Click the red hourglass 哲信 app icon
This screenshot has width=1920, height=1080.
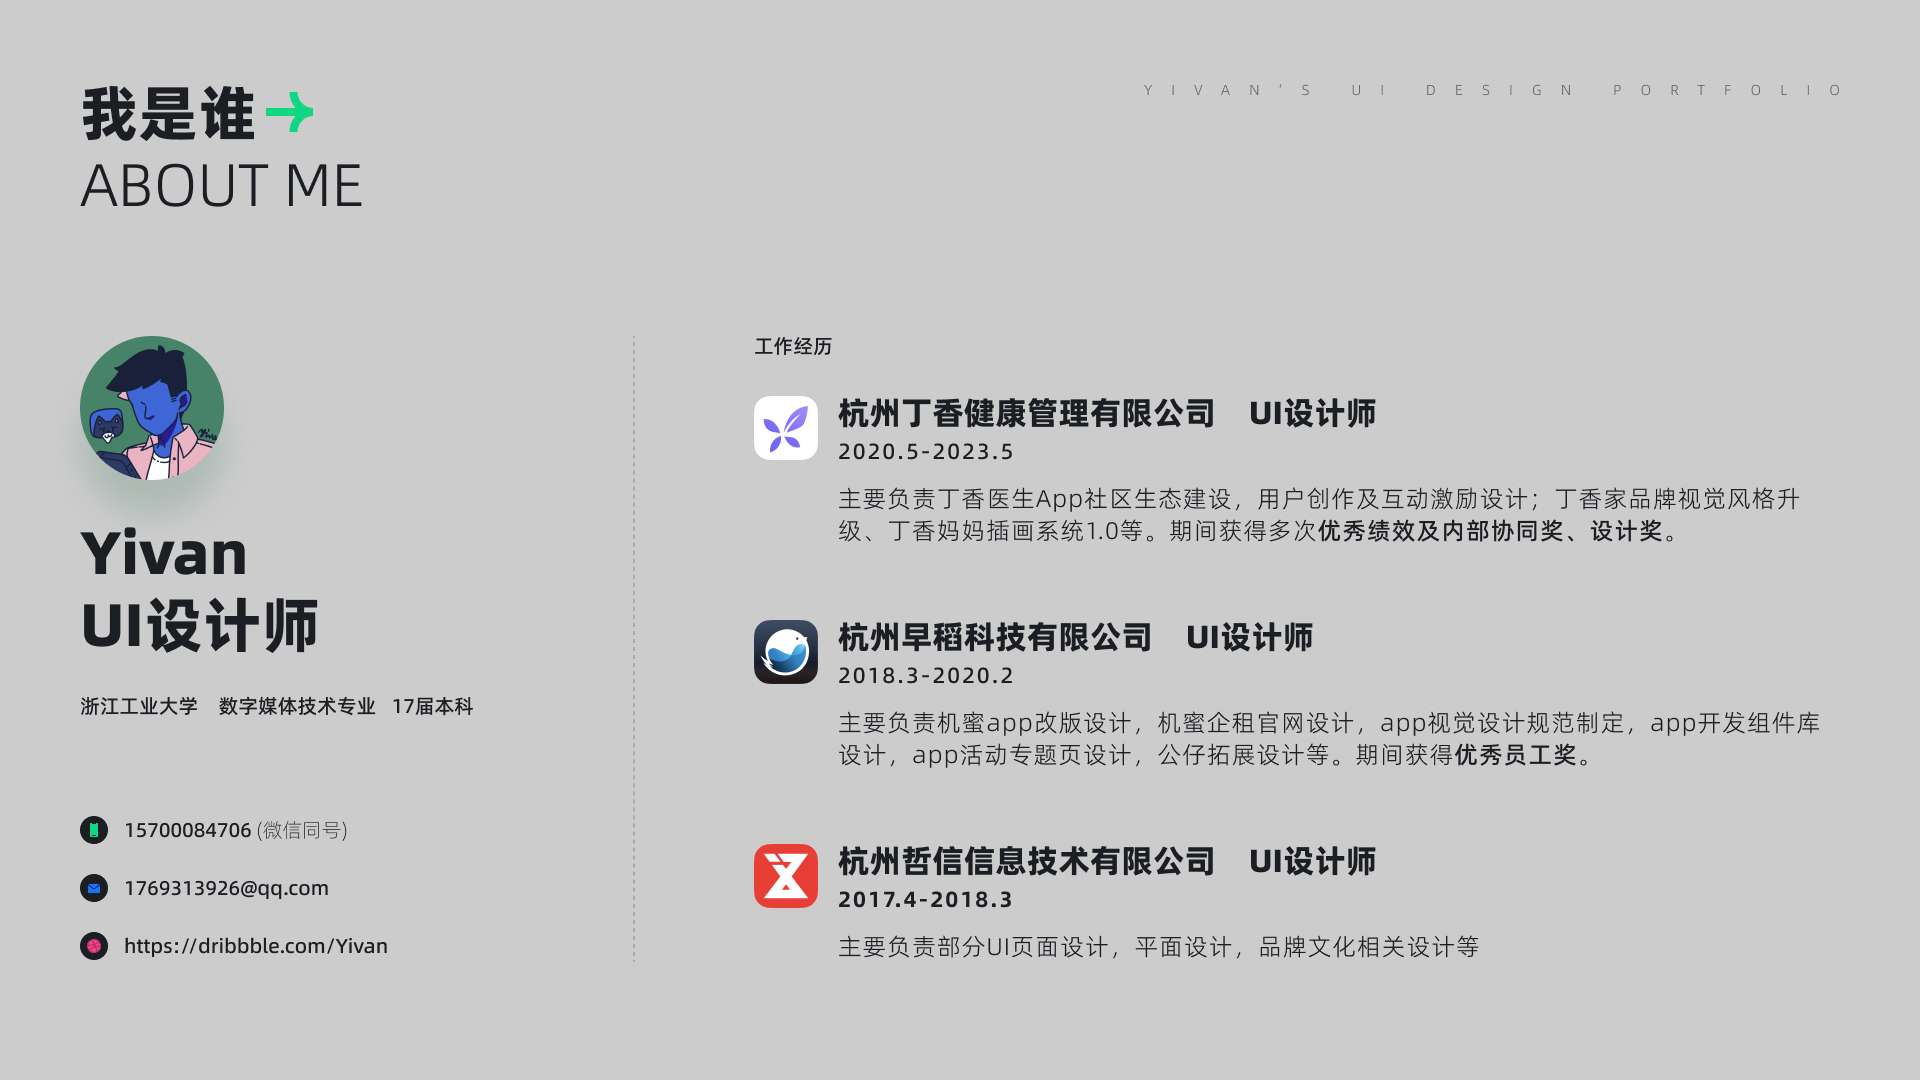point(786,876)
